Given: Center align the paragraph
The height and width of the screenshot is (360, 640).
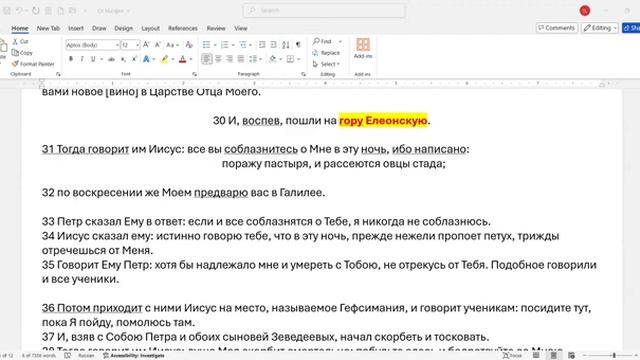Looking at the screenshot, I should tap(218, 59).
